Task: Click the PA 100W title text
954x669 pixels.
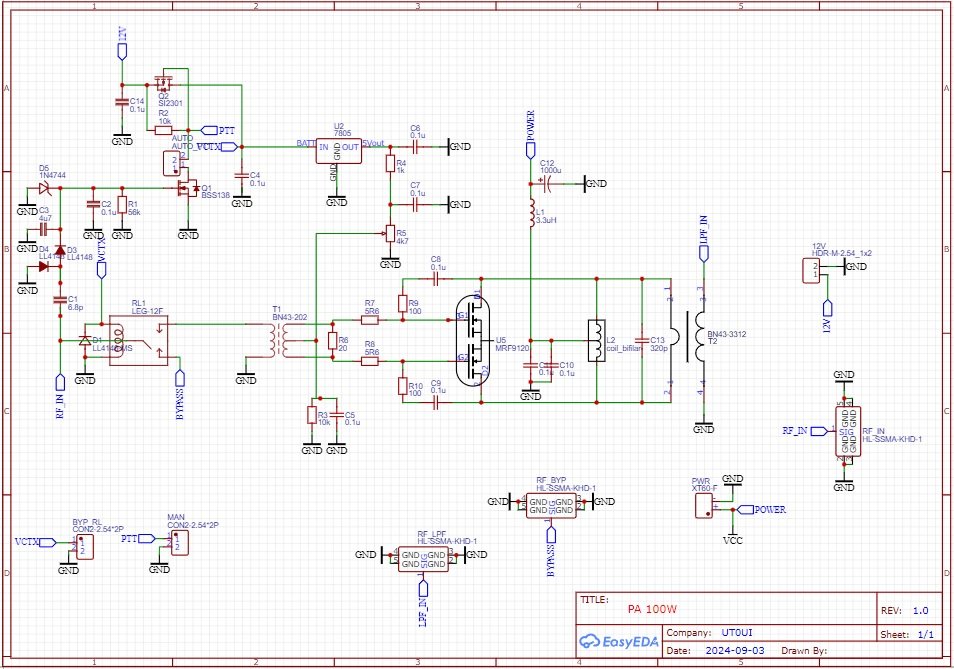Action: [652, 609]
